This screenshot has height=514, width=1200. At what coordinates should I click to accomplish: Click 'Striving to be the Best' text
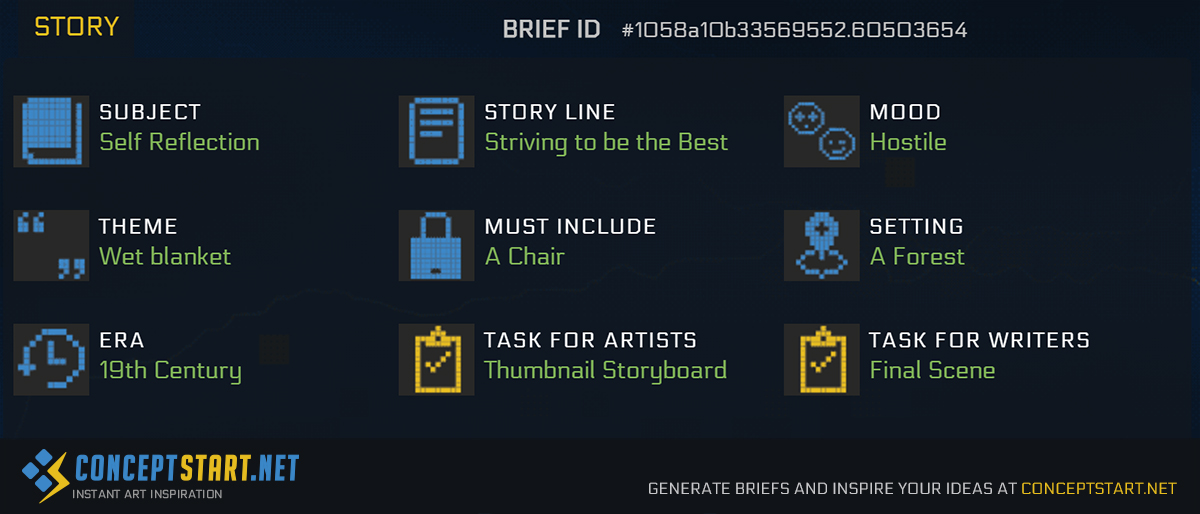point(607,142)
